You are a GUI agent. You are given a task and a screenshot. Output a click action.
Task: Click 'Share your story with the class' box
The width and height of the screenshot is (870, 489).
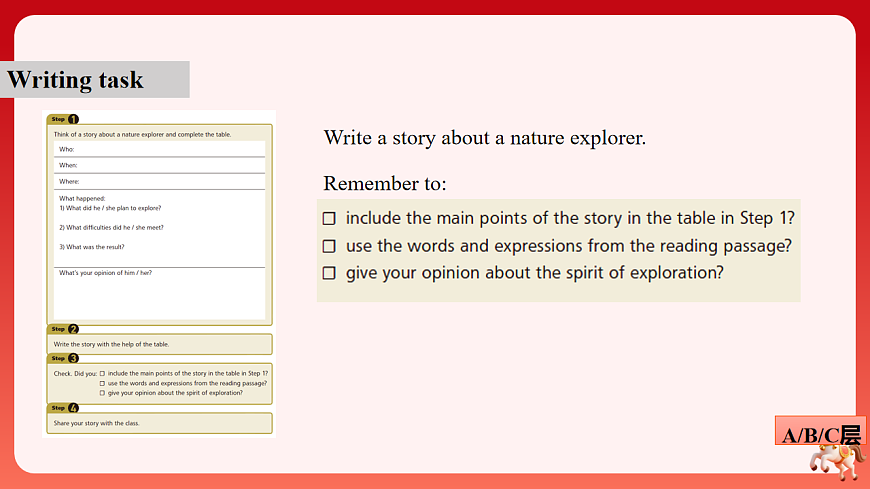[x=160, y=423]
